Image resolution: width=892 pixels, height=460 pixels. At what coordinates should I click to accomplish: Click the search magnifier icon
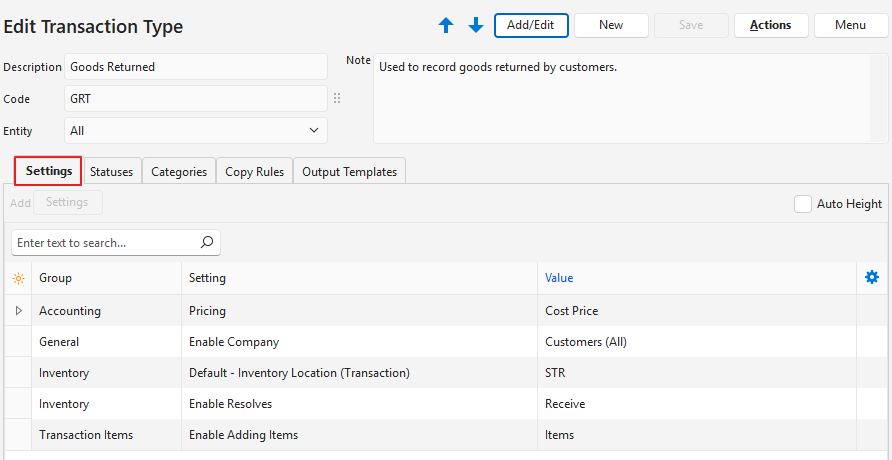pos(207,242)
